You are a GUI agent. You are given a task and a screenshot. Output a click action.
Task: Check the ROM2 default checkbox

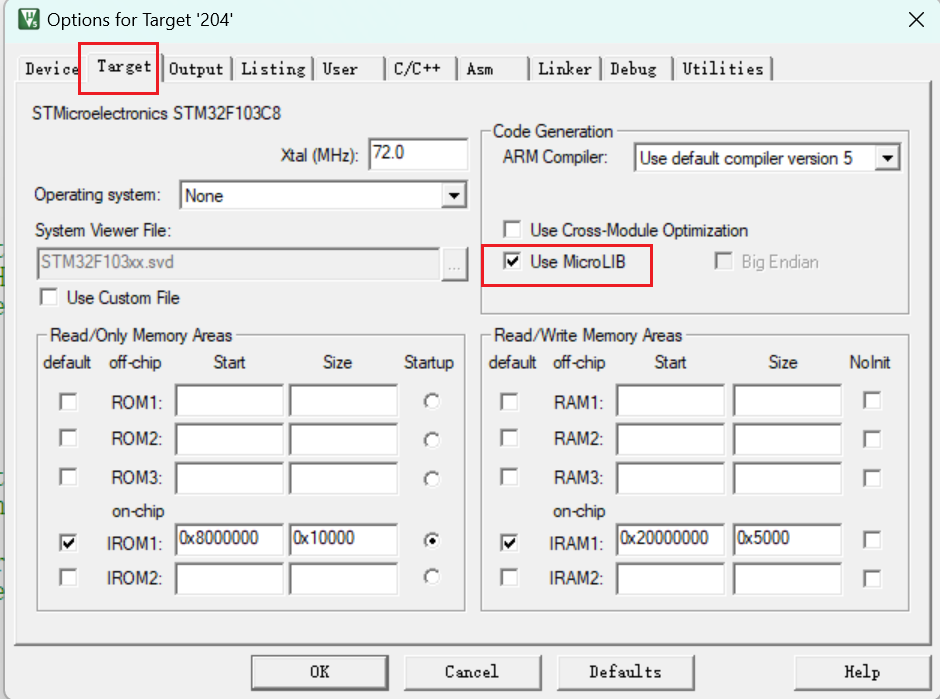pyautogui.click(x=68, y=438)
